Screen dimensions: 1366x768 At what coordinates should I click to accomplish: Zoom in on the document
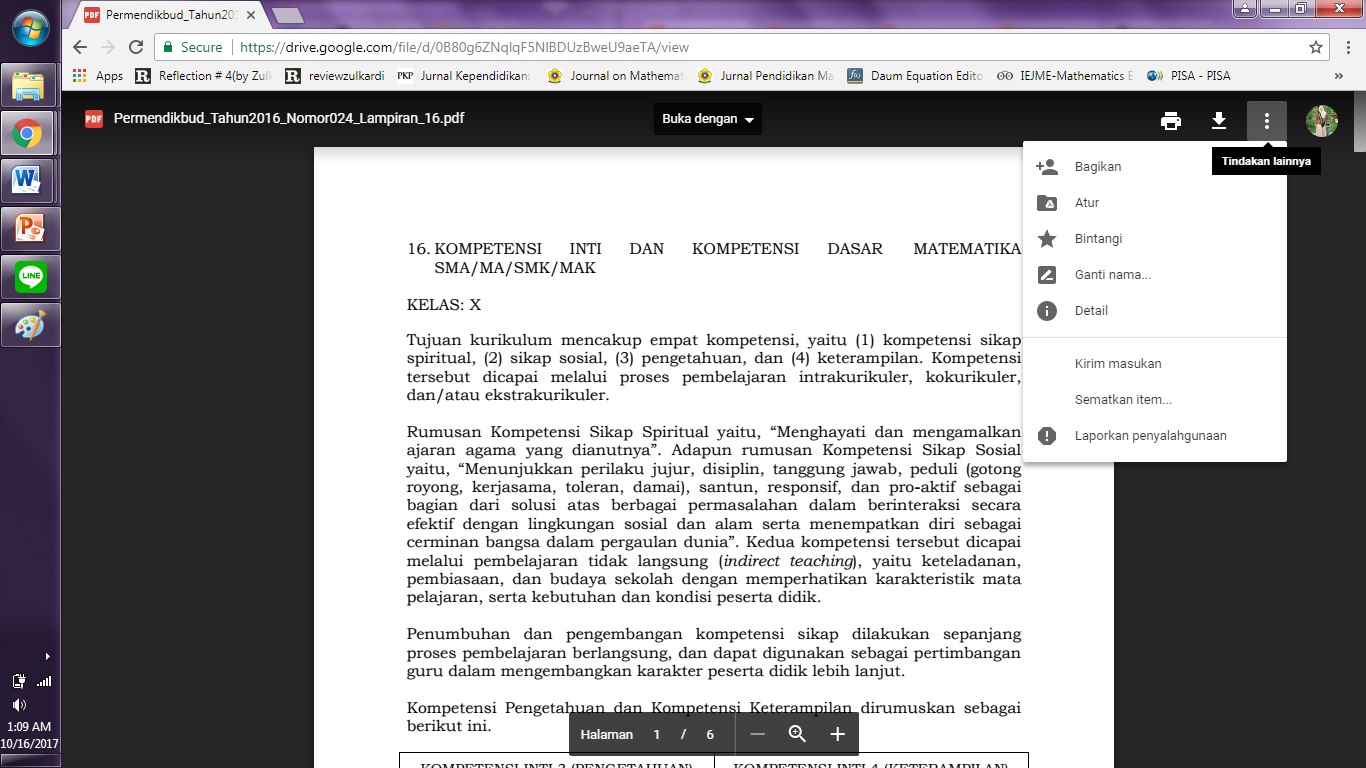click(836, 733)
